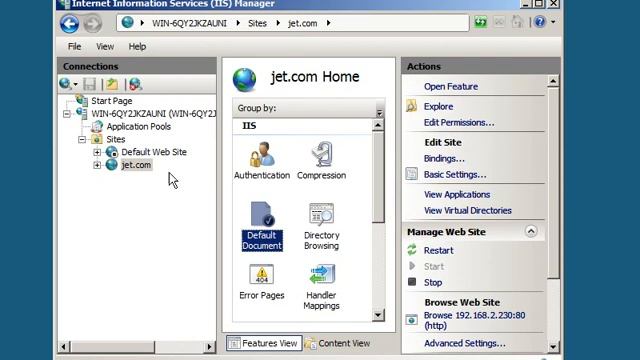Click Sites in the address bar breadcrumb
The width and height of the screenshot is (640, 360).
pos(257,23)
